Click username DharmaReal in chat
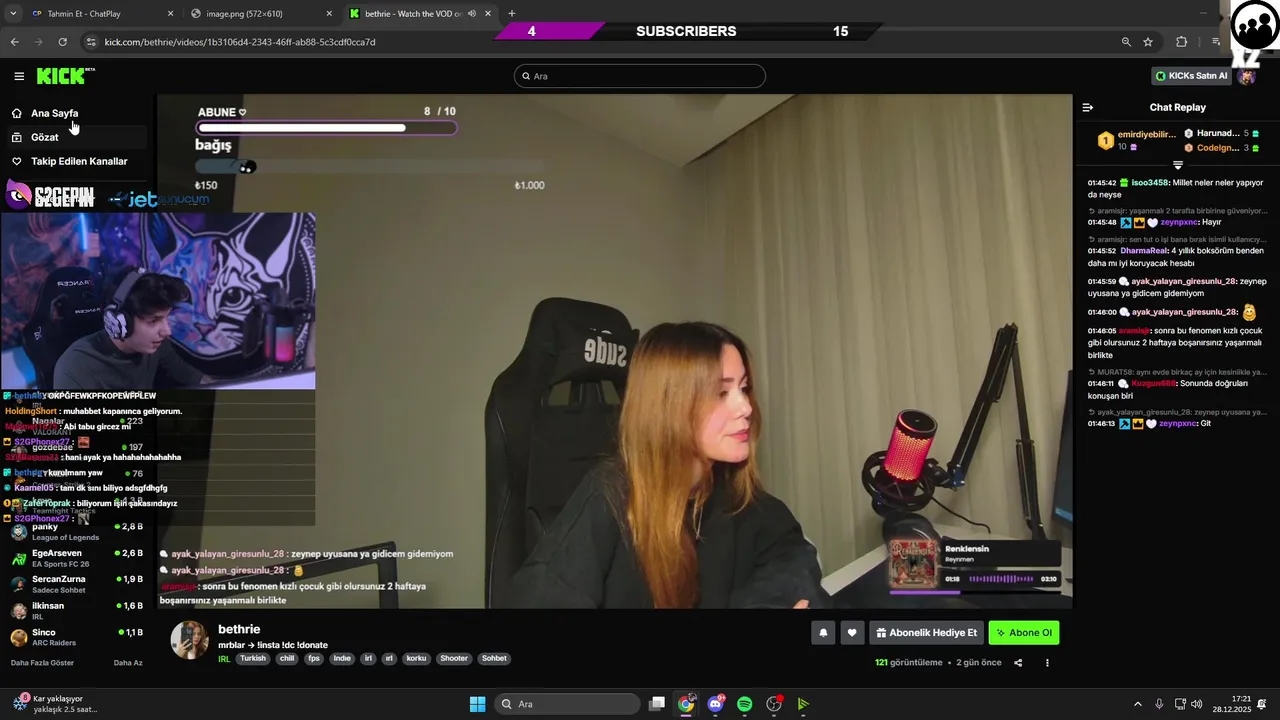 (1143, 251)
